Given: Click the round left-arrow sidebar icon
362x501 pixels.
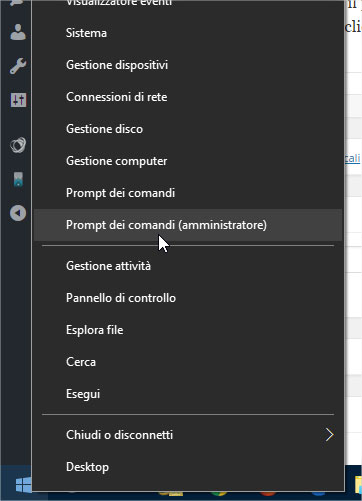Looking at the screenshot, I should [18, 213].
